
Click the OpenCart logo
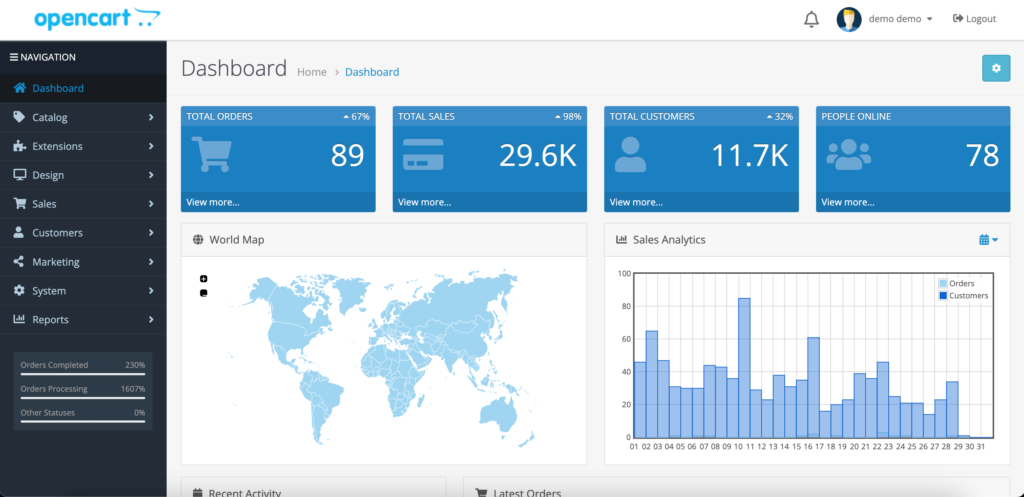(97, 19)
